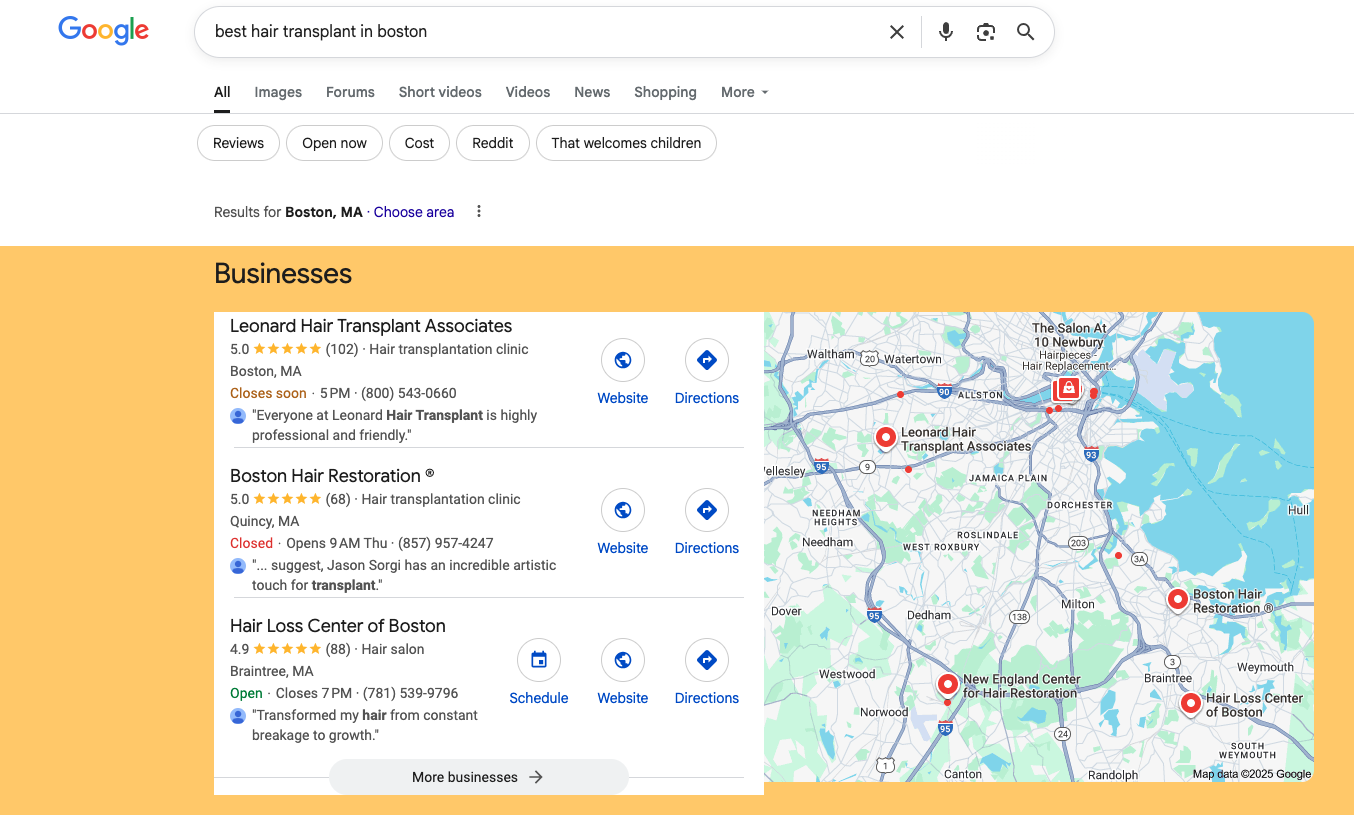Click reviewer avatar in Boston Hair Restoration review

pos(238,565)
